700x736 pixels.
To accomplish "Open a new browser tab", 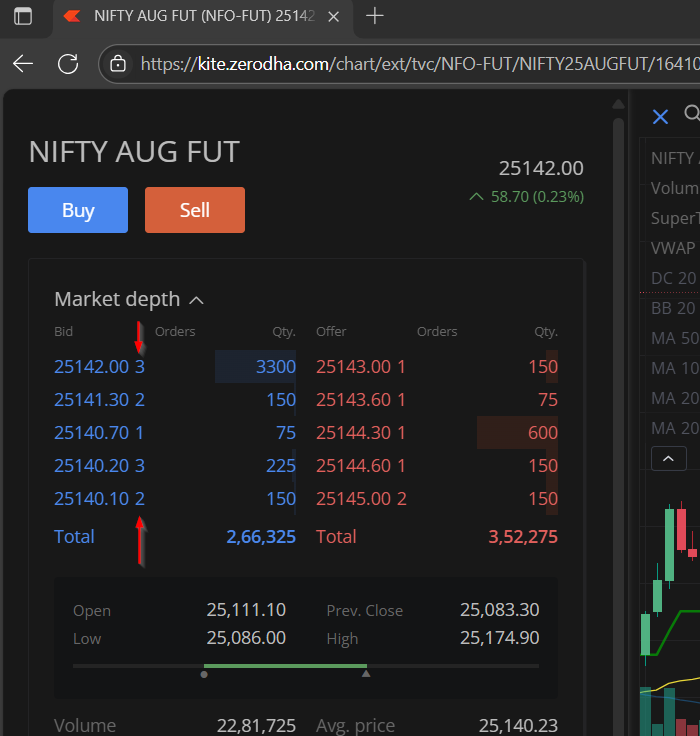I will 375,16.
